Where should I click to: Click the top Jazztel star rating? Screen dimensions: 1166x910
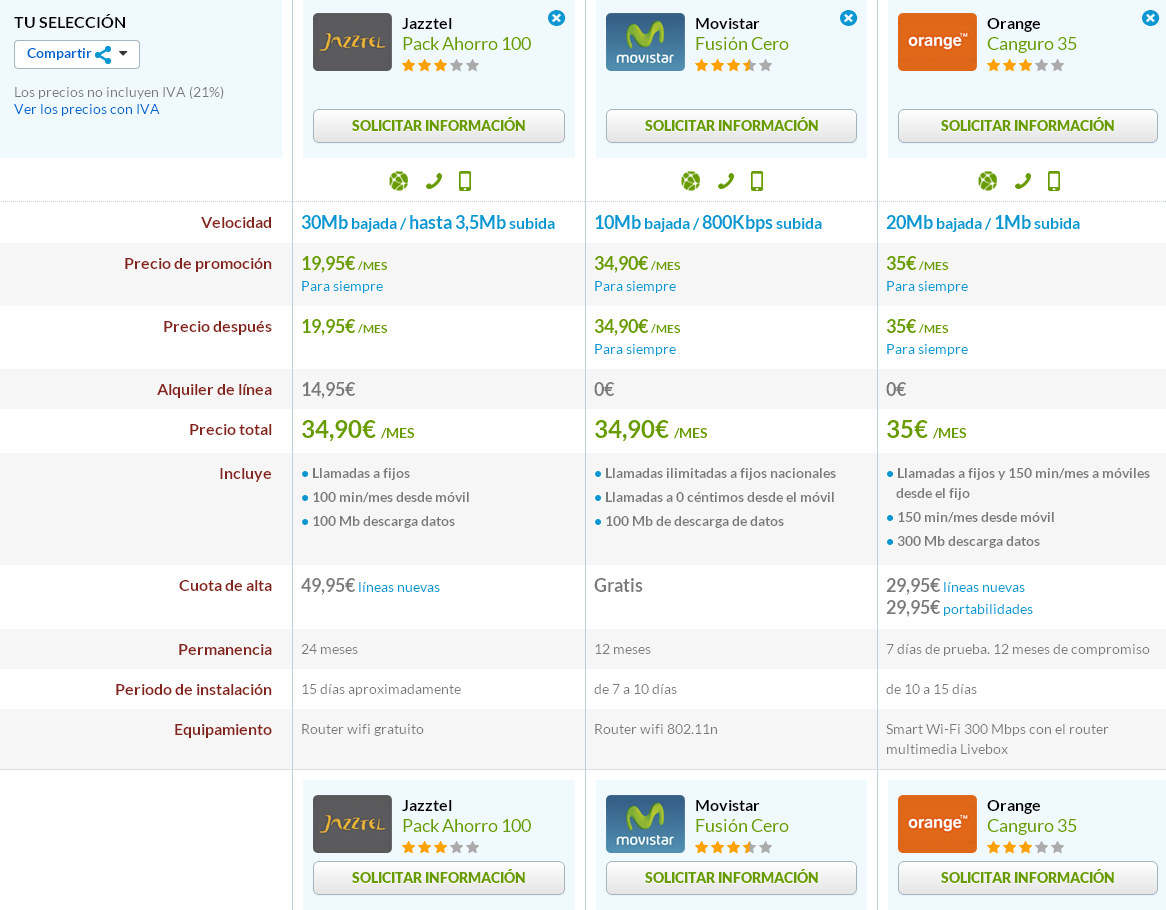pos(440,65)
